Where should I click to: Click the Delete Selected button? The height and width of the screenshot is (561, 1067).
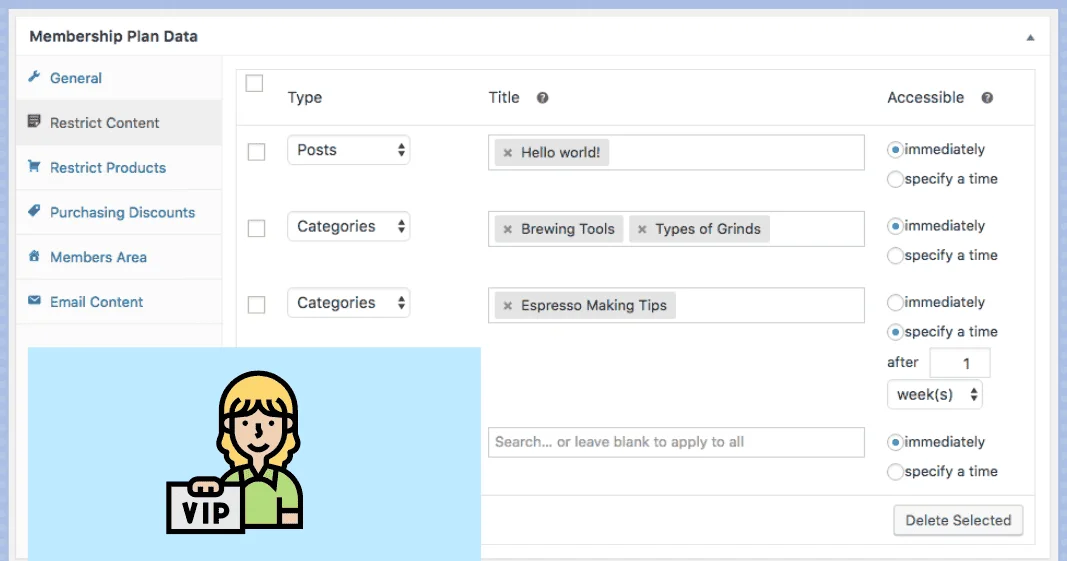coord(958,520)
